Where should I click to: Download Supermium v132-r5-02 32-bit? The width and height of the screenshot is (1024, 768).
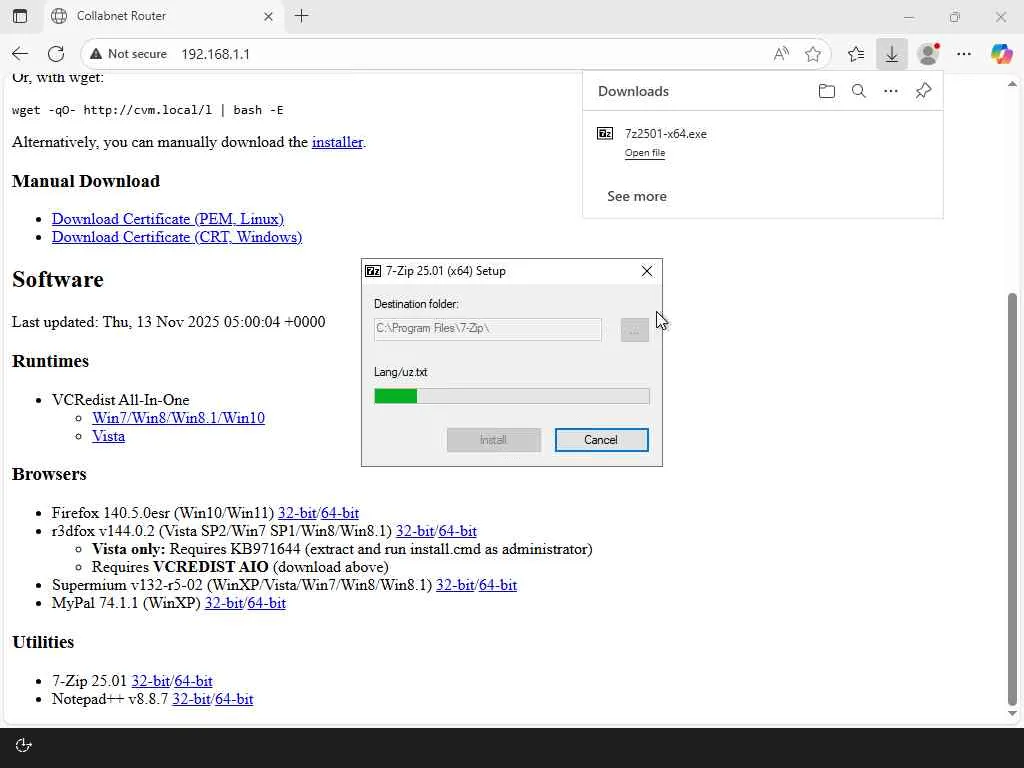(455, 585)
